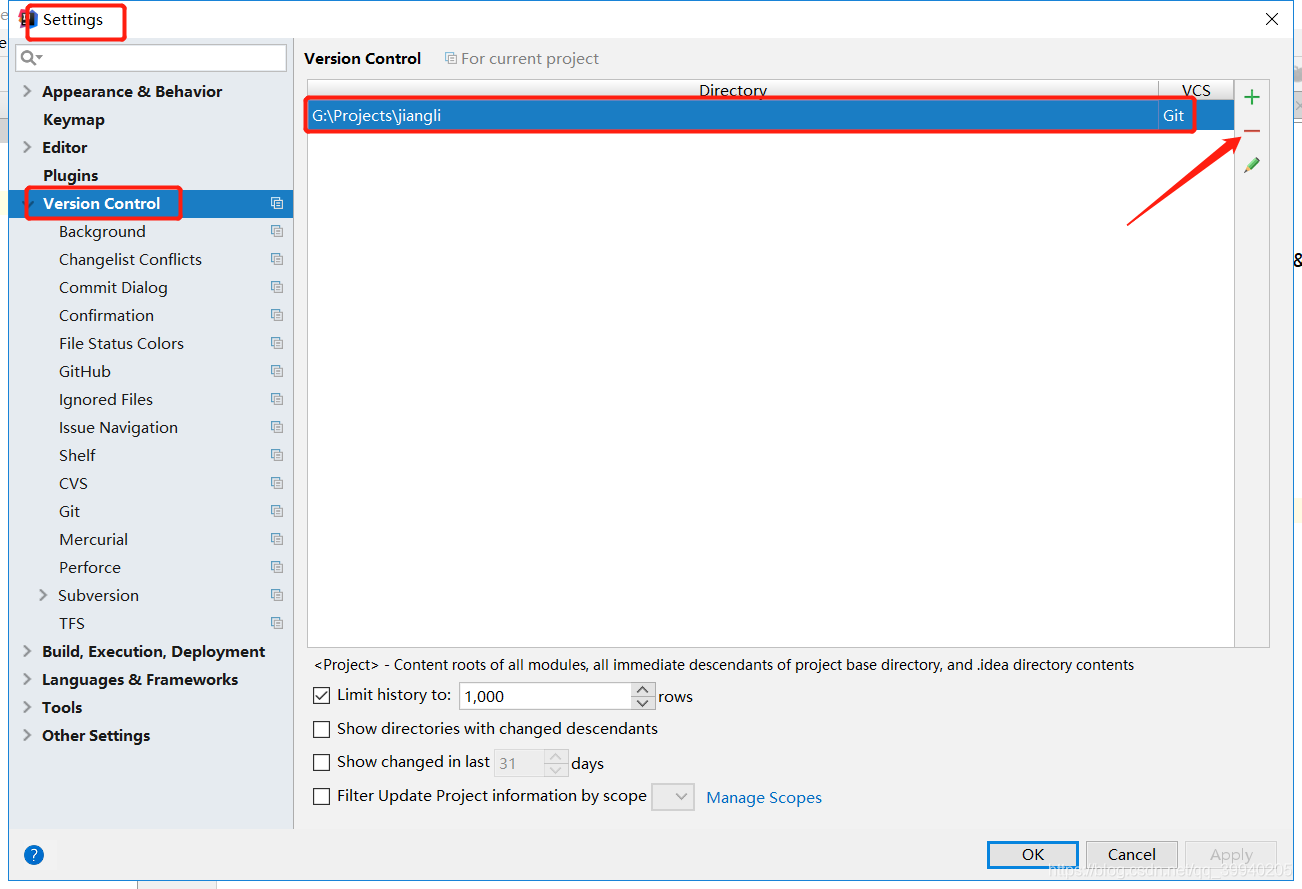Viewport: 1302px width, 889px height.
Task: Open the Commit Dialog settings page
Action: 113,287
